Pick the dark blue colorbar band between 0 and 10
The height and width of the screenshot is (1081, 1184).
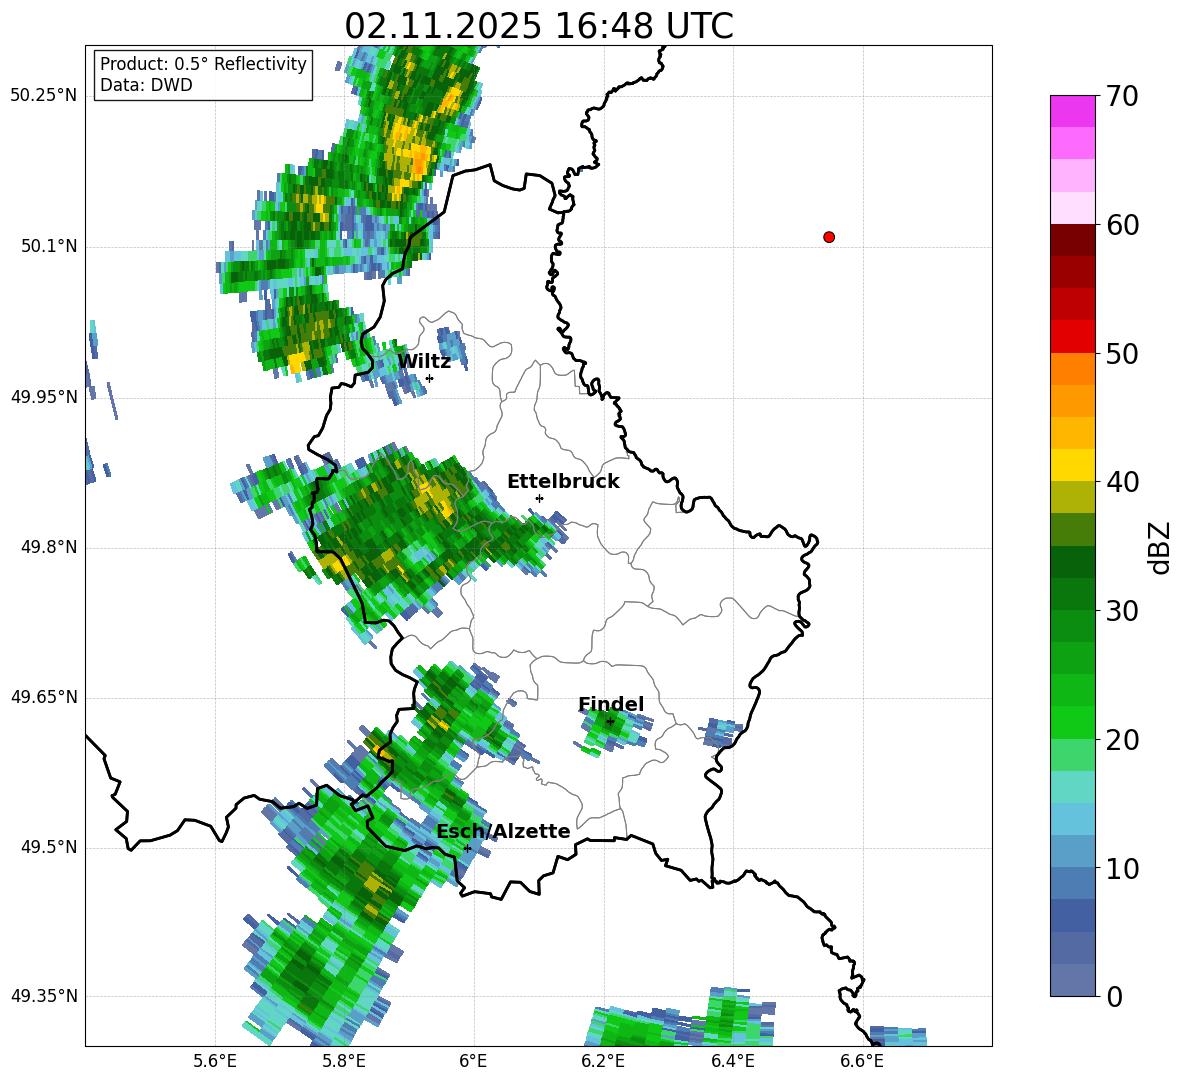click(x=1073, y=915)
